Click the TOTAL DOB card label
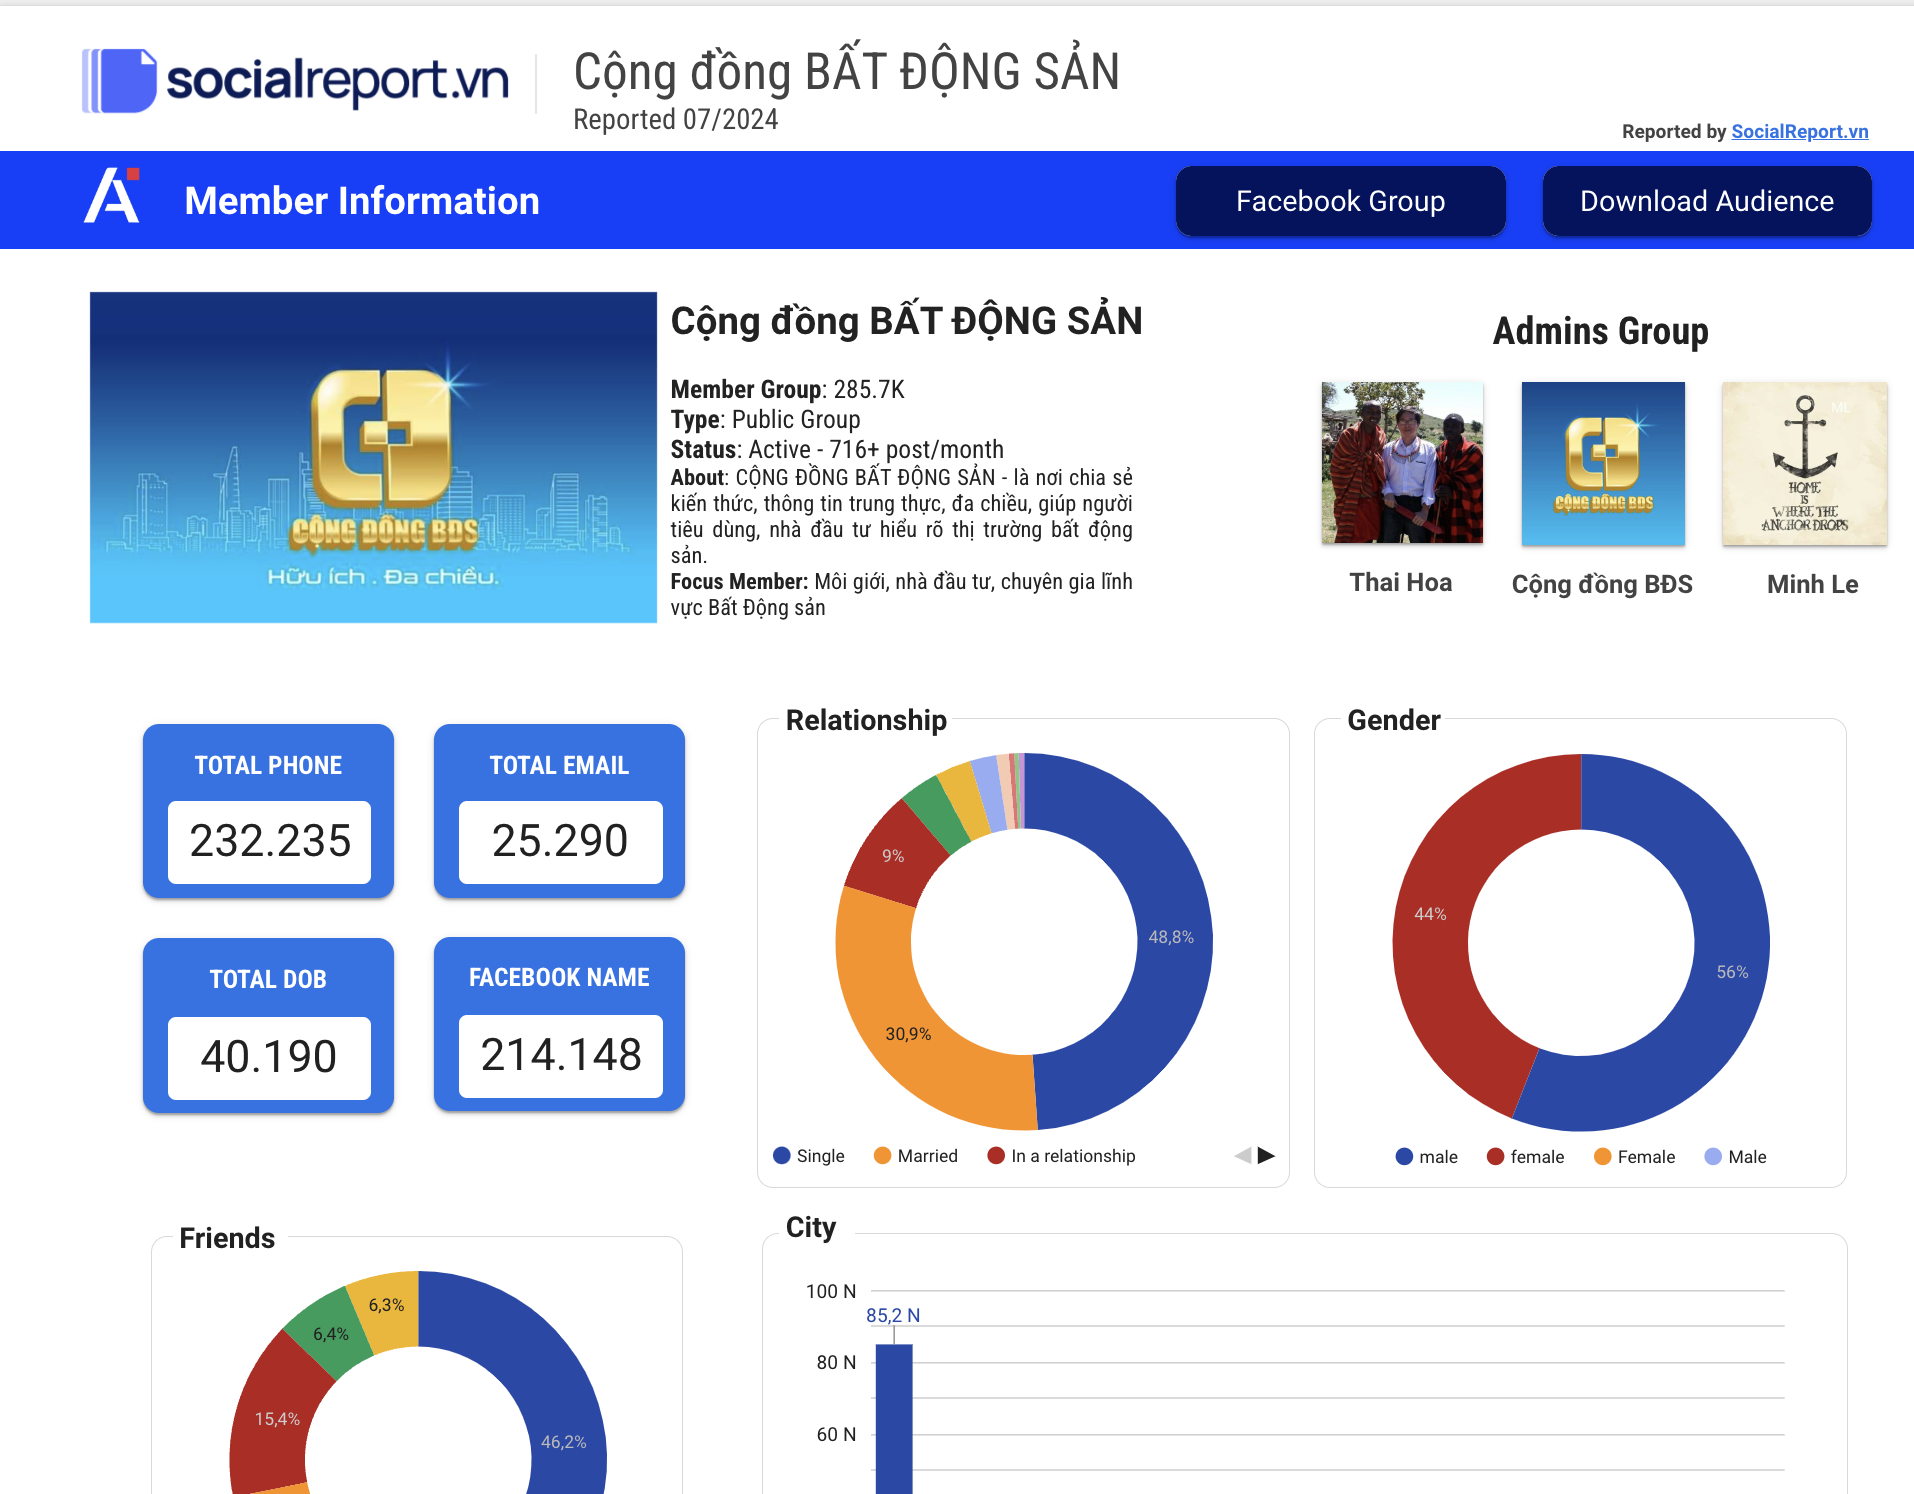The height and width of the screenshot is (1494, 1914). coord(268,979)
